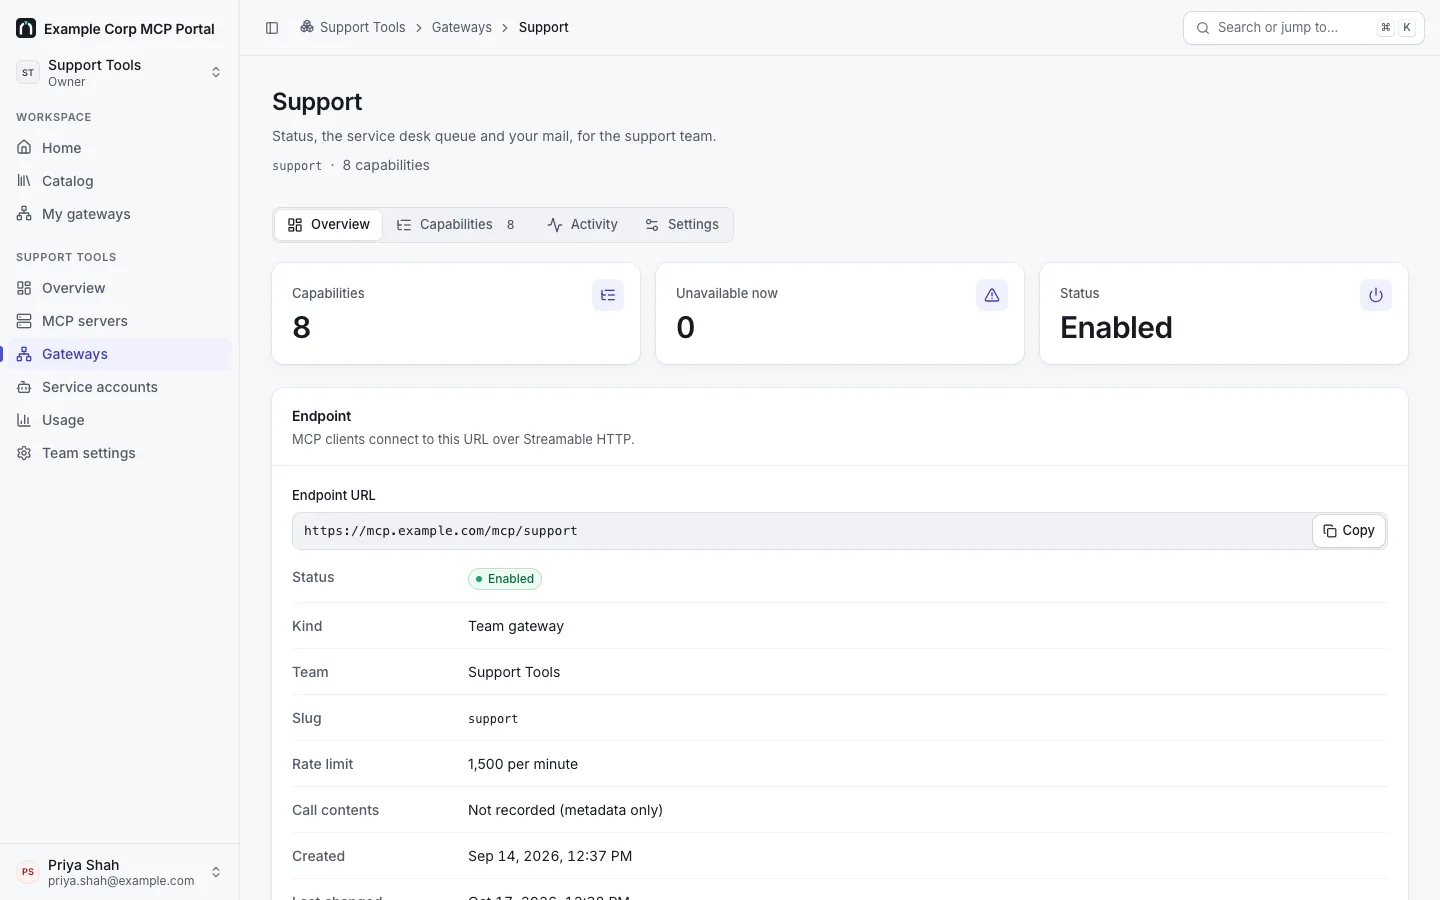
Task: Click the Status card power icon
Action: [1376, 295]
